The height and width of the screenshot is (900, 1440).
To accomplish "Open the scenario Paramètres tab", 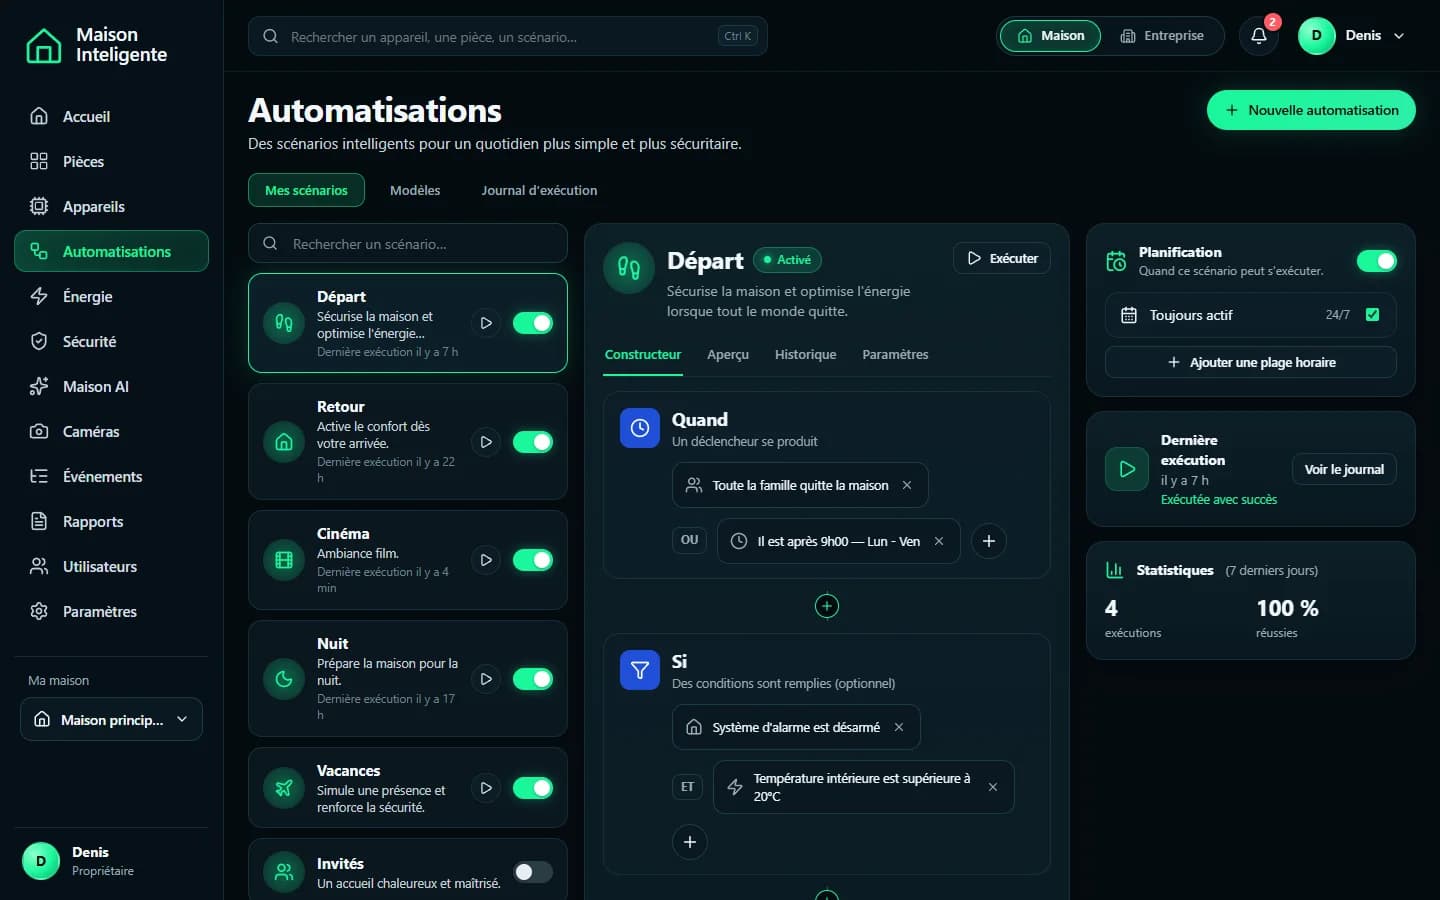I will click(x=895, y=355).
